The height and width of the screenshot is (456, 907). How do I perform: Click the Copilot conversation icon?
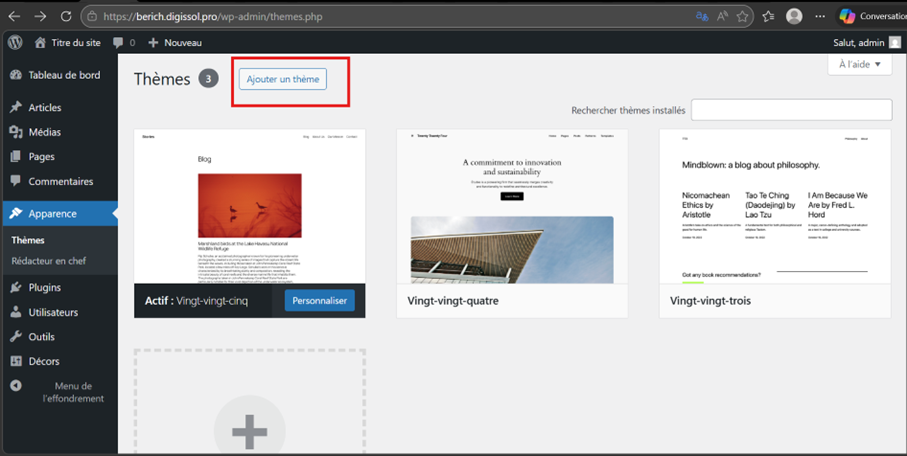click(847, 16)
